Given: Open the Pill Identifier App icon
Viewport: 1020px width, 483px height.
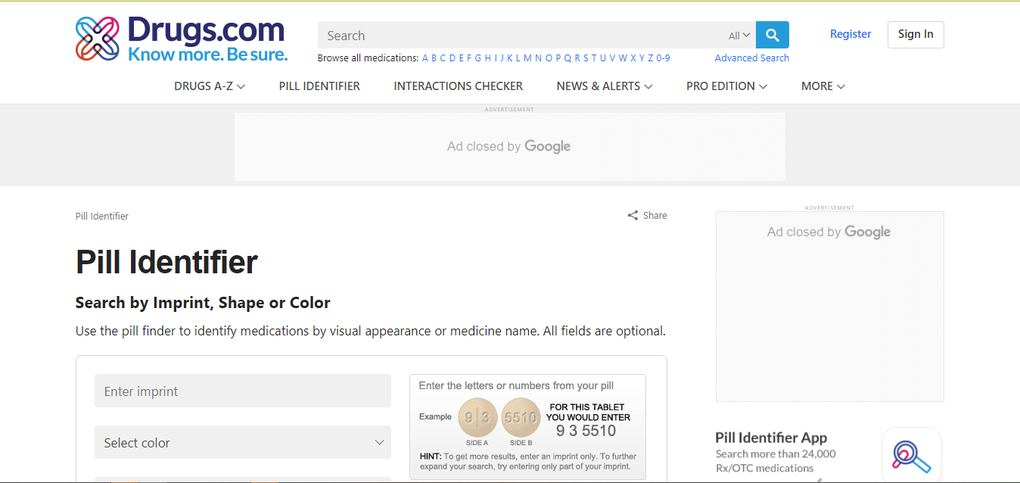Looking at the screenshot, I should click(911, 455).
